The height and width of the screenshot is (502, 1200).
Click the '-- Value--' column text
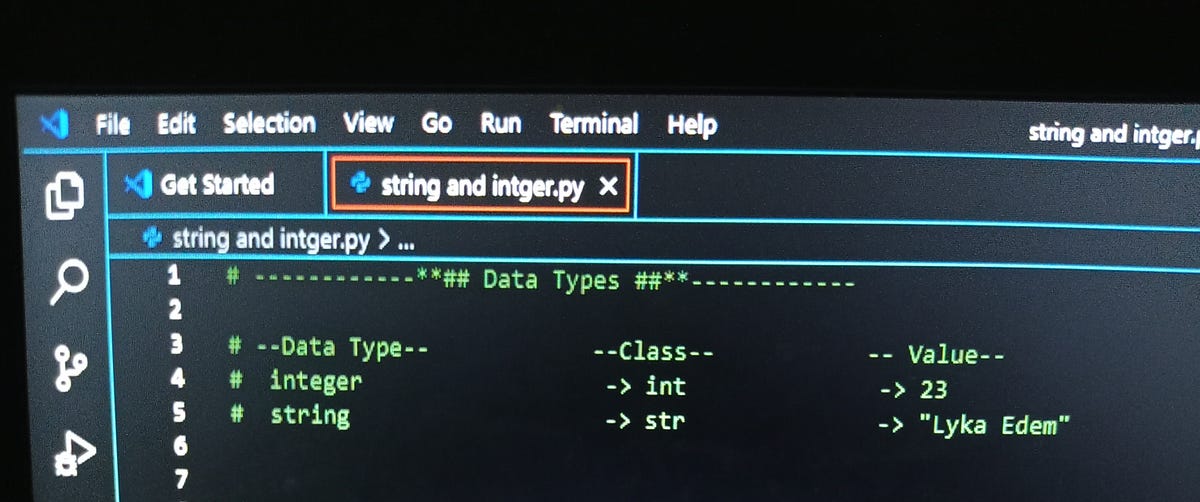[x=936, y=355]
